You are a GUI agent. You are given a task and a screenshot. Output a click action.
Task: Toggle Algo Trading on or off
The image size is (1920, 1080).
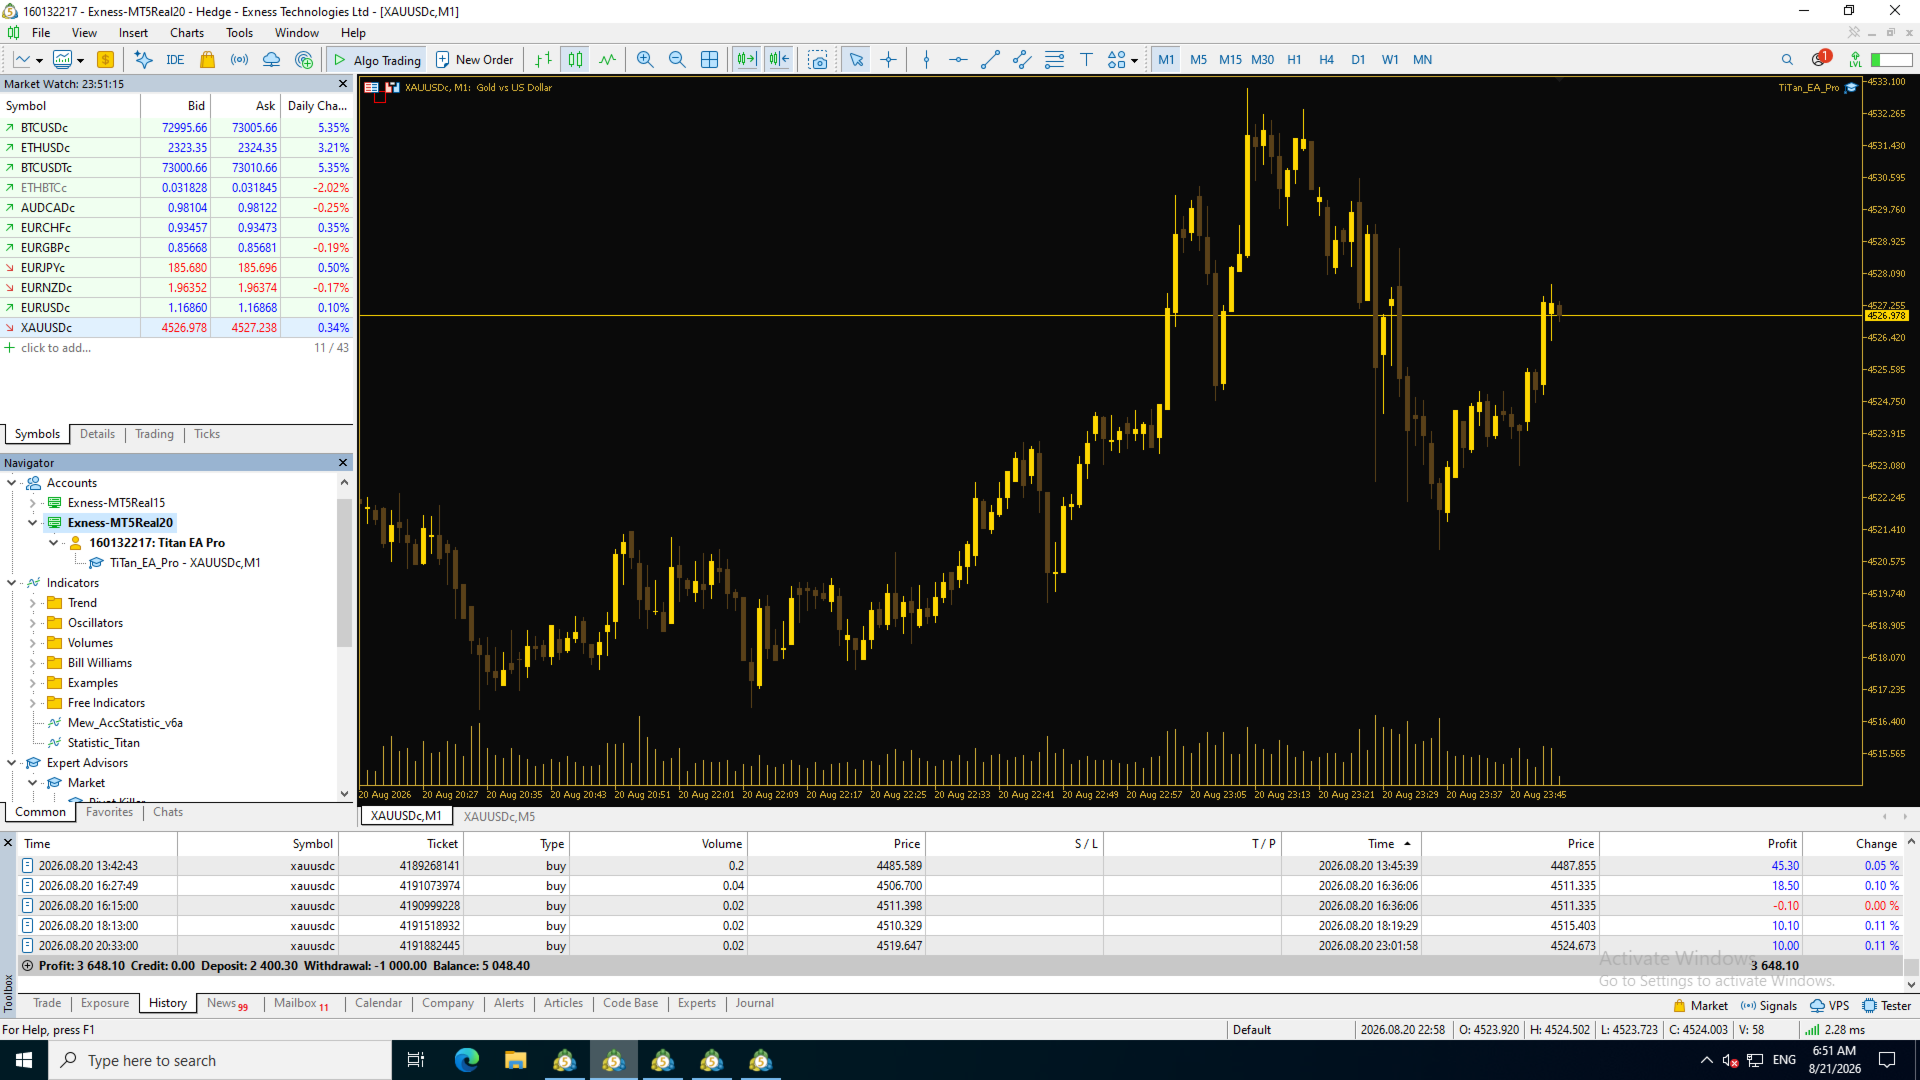coord(377,60)
